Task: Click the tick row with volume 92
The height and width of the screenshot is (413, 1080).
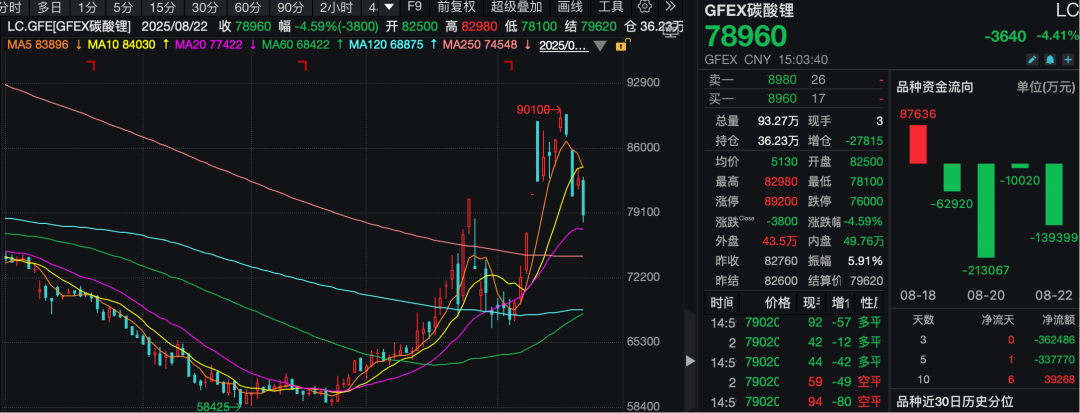Action: (796, 321)
